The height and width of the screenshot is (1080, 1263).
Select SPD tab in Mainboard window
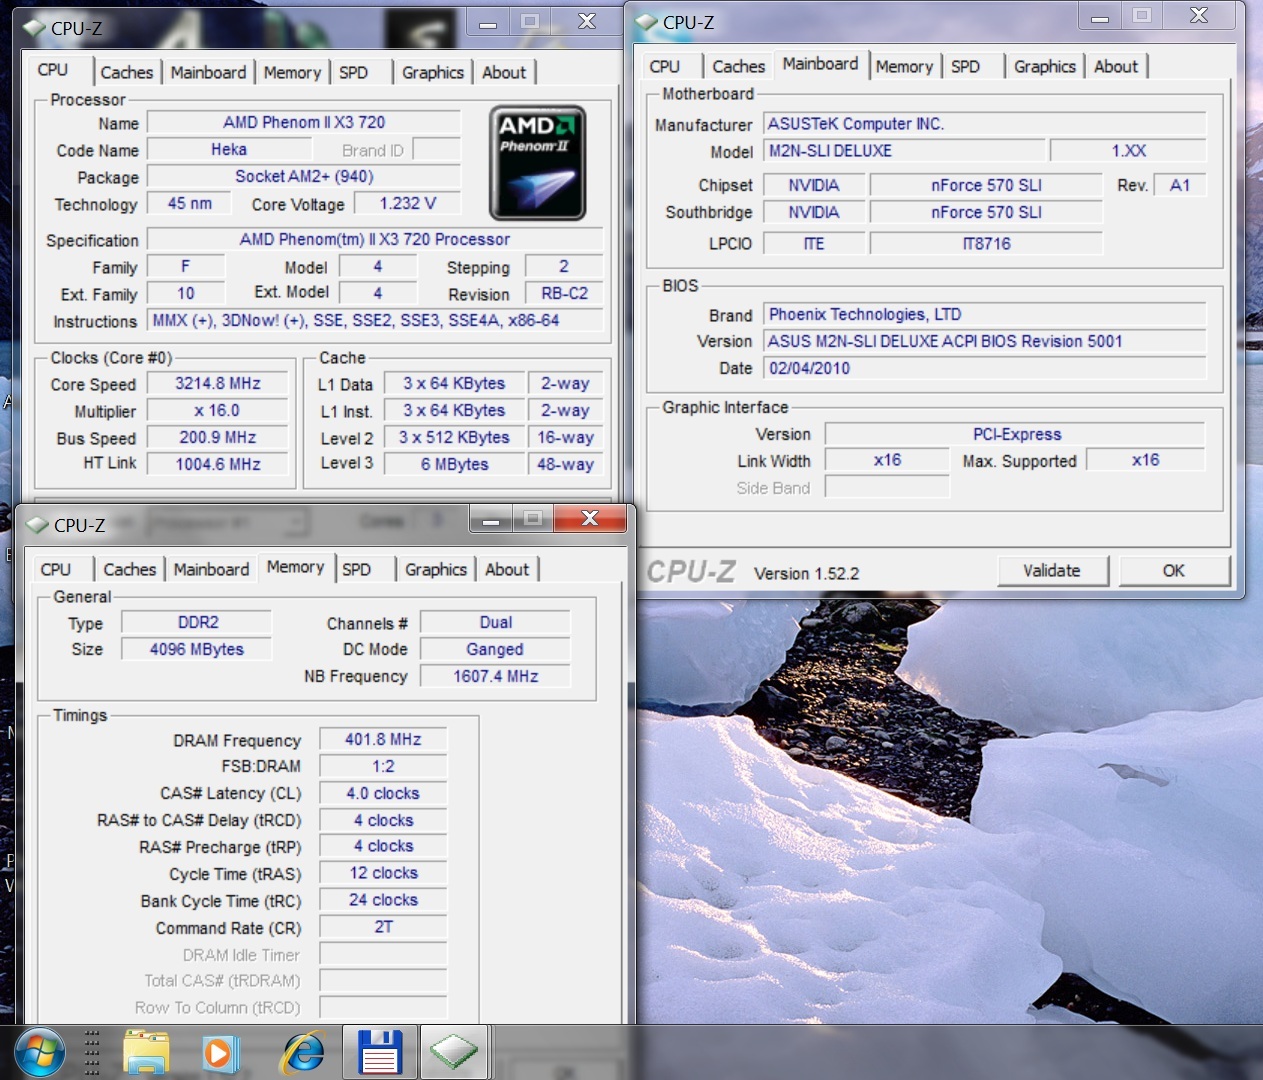[x=965, y=66]
